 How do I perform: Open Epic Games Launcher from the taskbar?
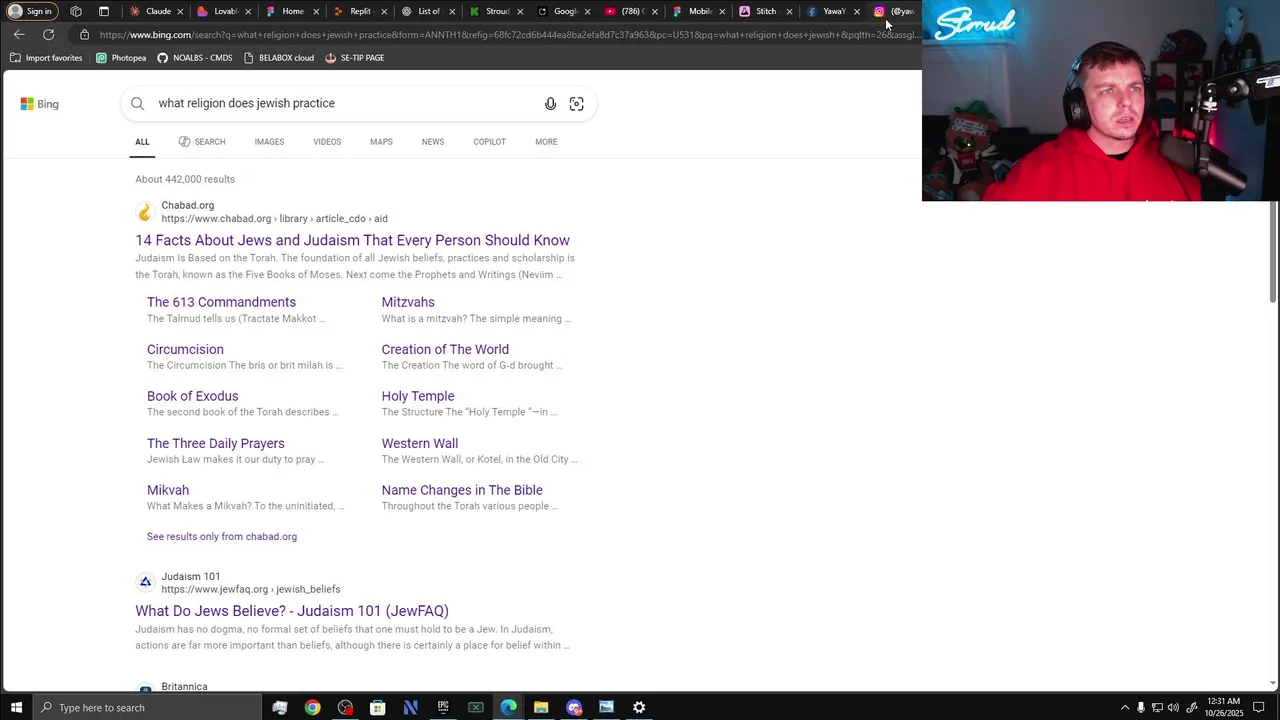coord(443,708)
